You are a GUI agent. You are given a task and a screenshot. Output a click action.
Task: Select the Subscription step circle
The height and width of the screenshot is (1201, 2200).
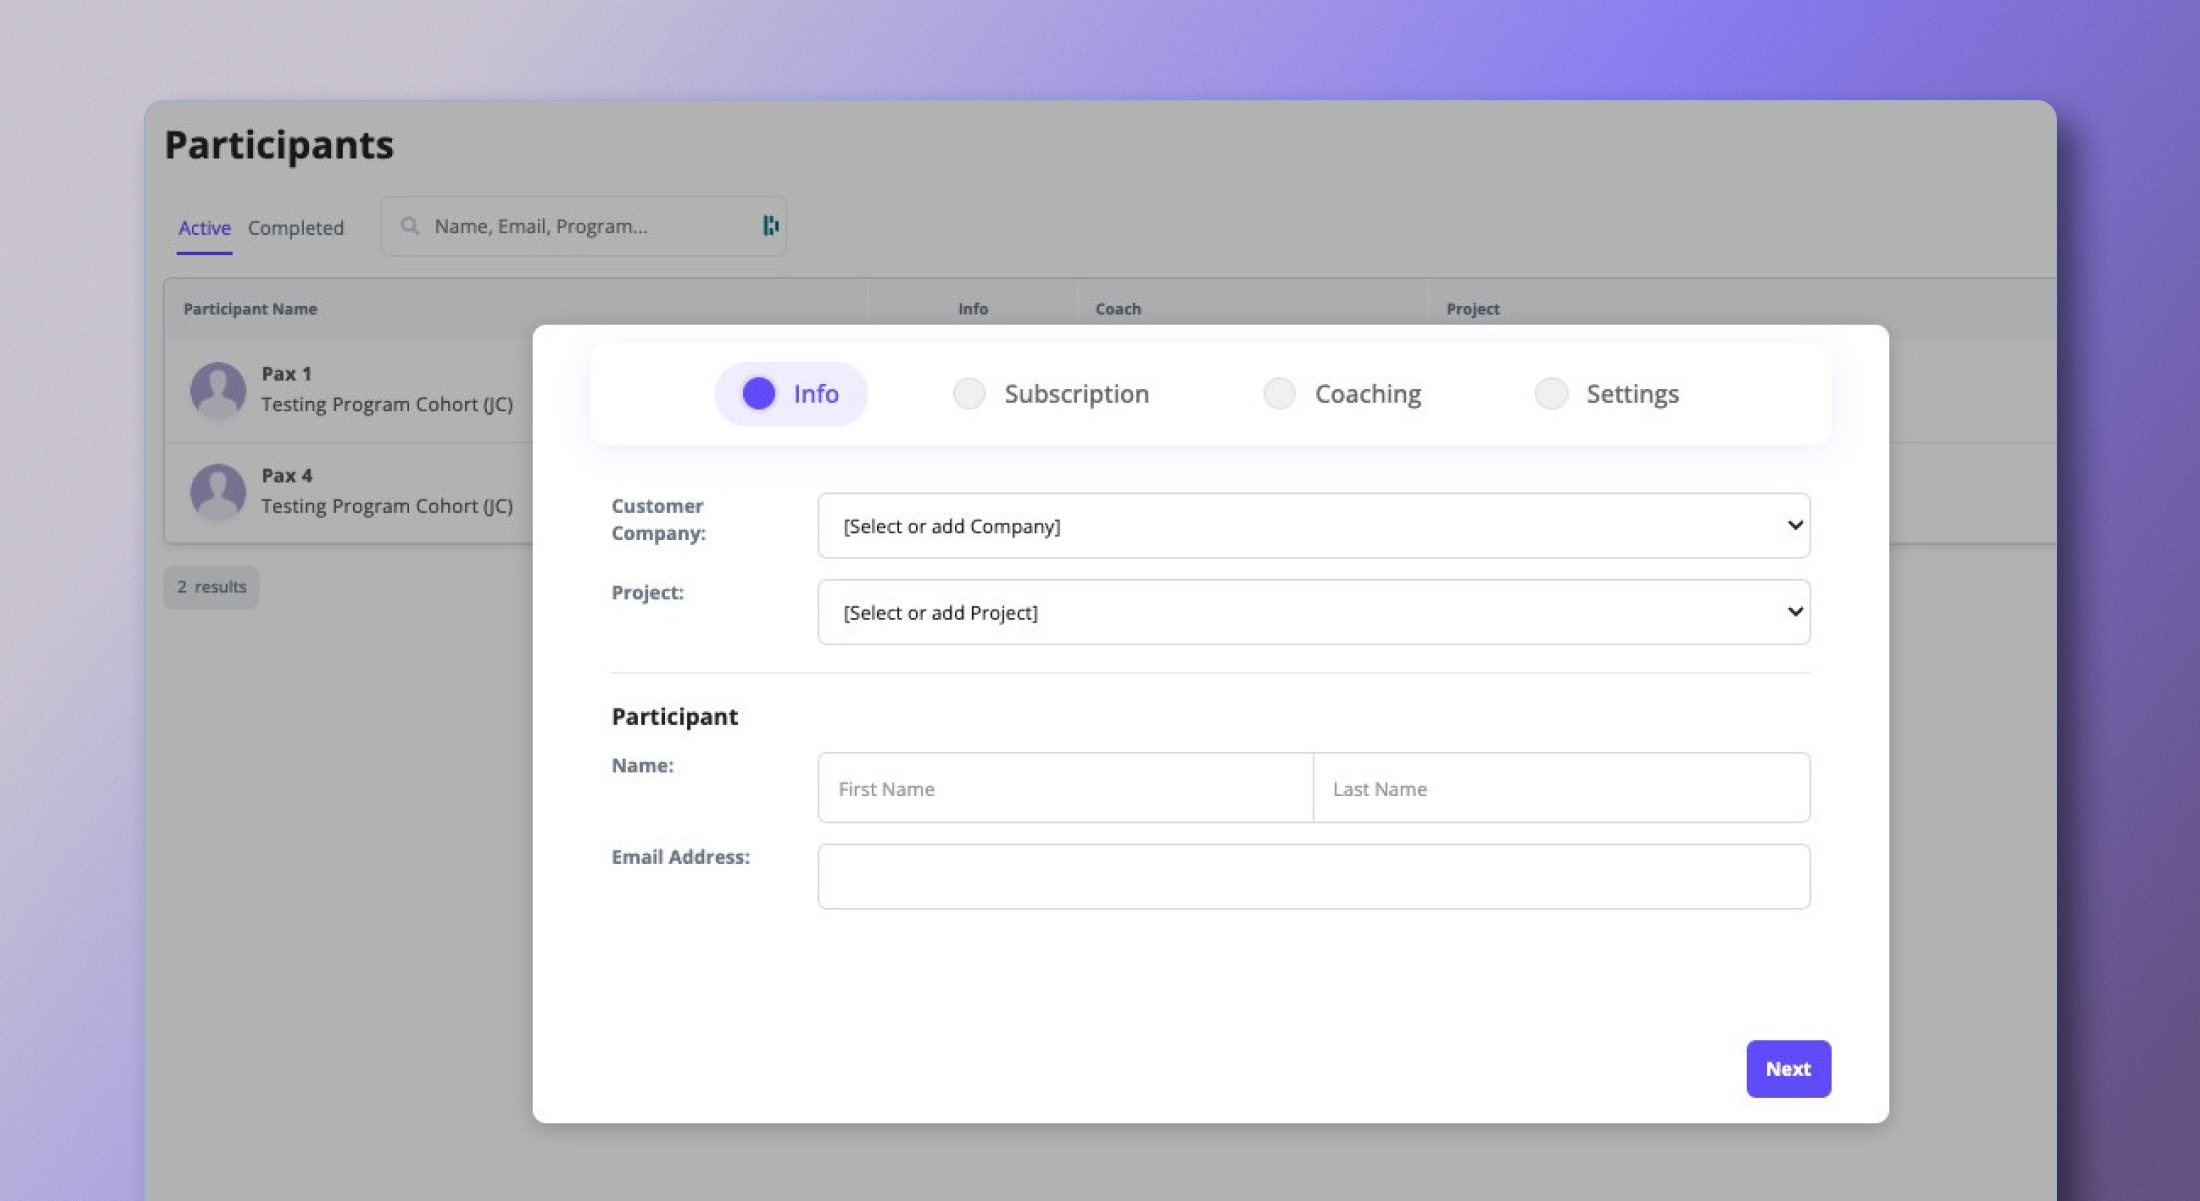pyautogui.click(x=968, y=393)
